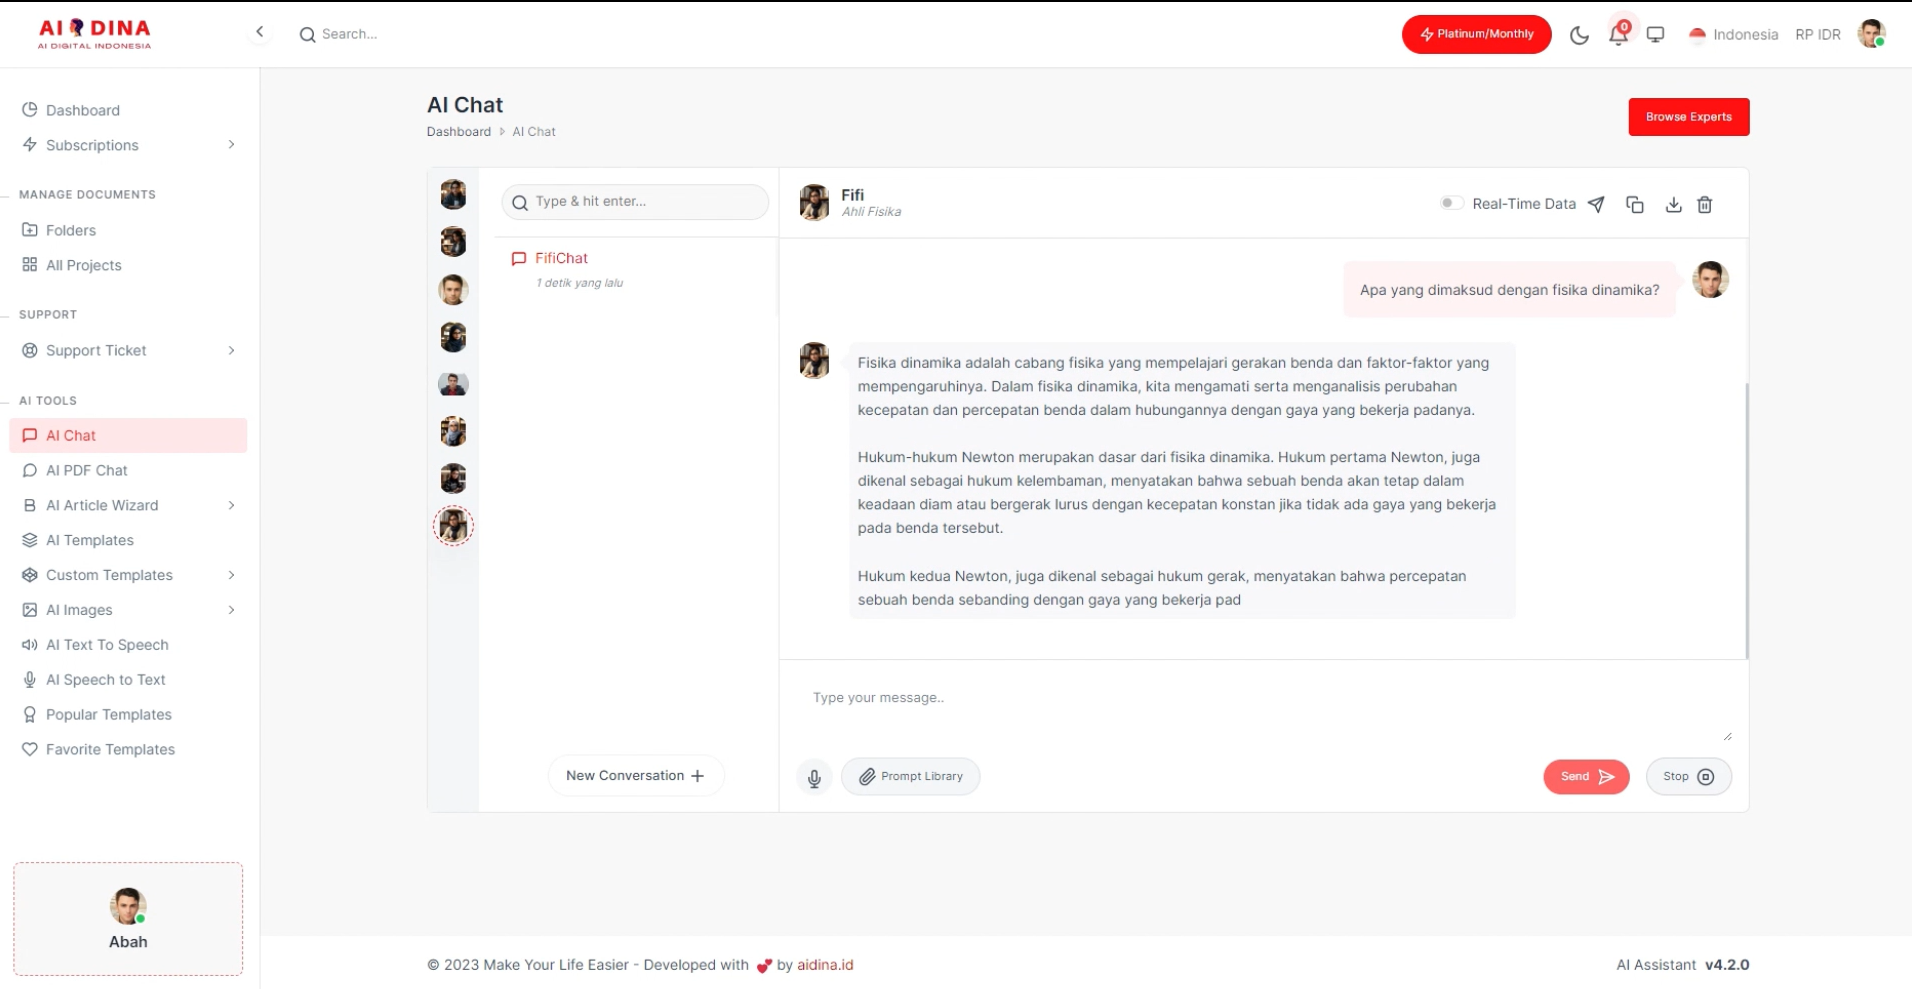1912x989 pixels.
Task: Start a New Conversation
Action: pos(635,776)
